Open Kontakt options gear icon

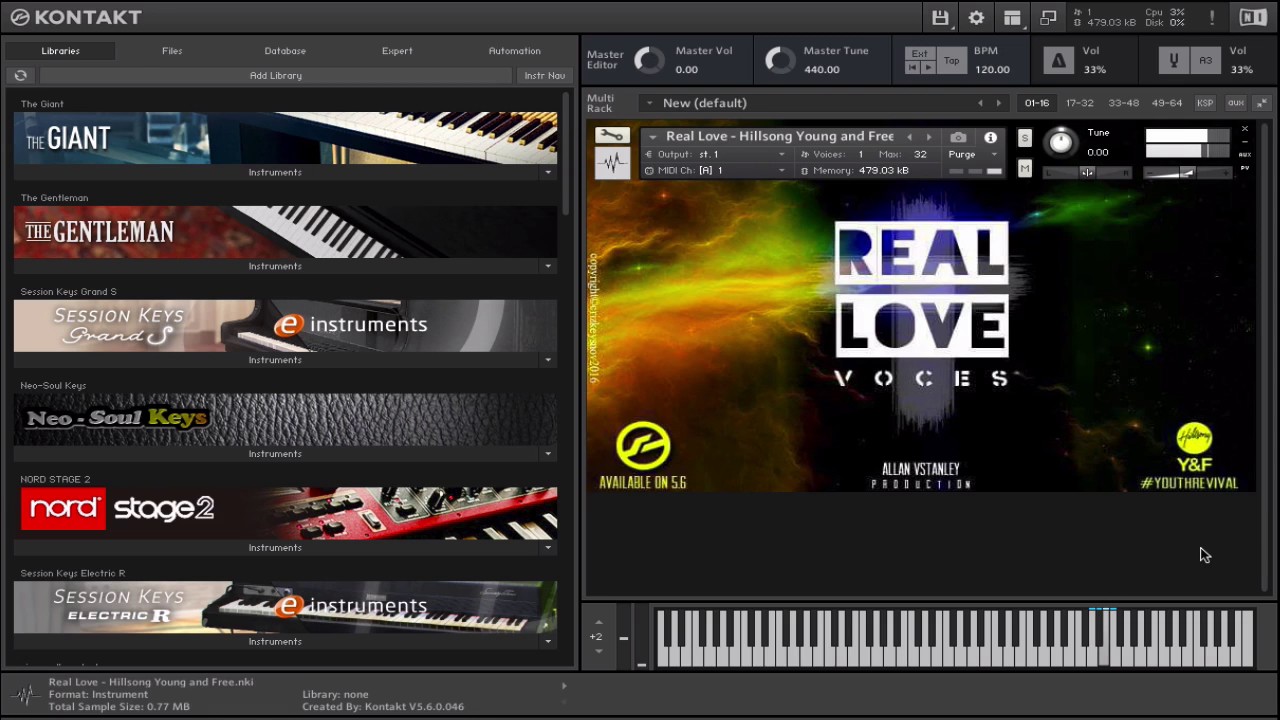976,18
